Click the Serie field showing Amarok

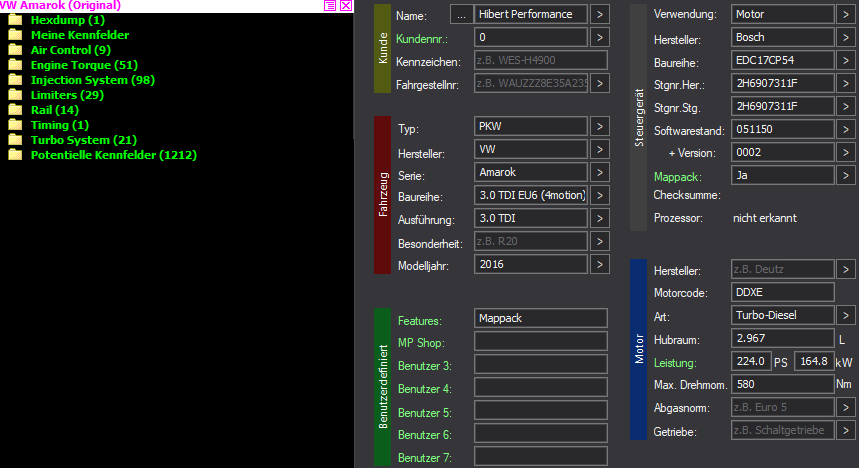tap(531, 172)
